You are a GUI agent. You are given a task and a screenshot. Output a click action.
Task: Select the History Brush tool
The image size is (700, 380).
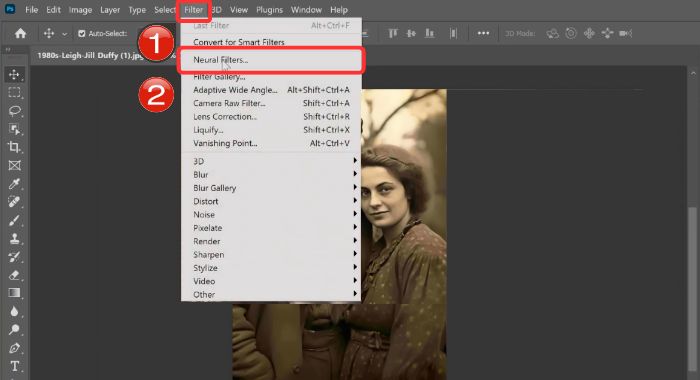(14, 257)
